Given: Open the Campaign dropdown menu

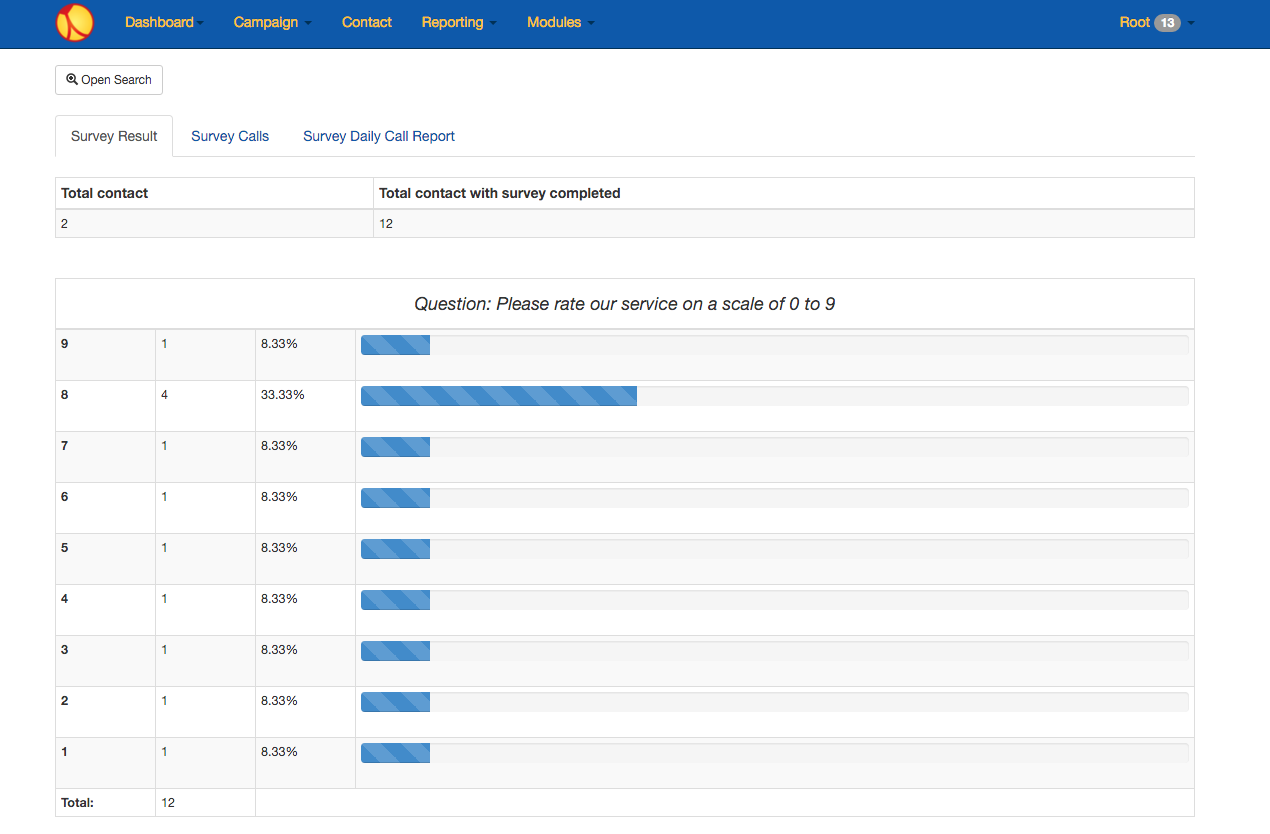Looking at the screenshot, I should [272, 22].
